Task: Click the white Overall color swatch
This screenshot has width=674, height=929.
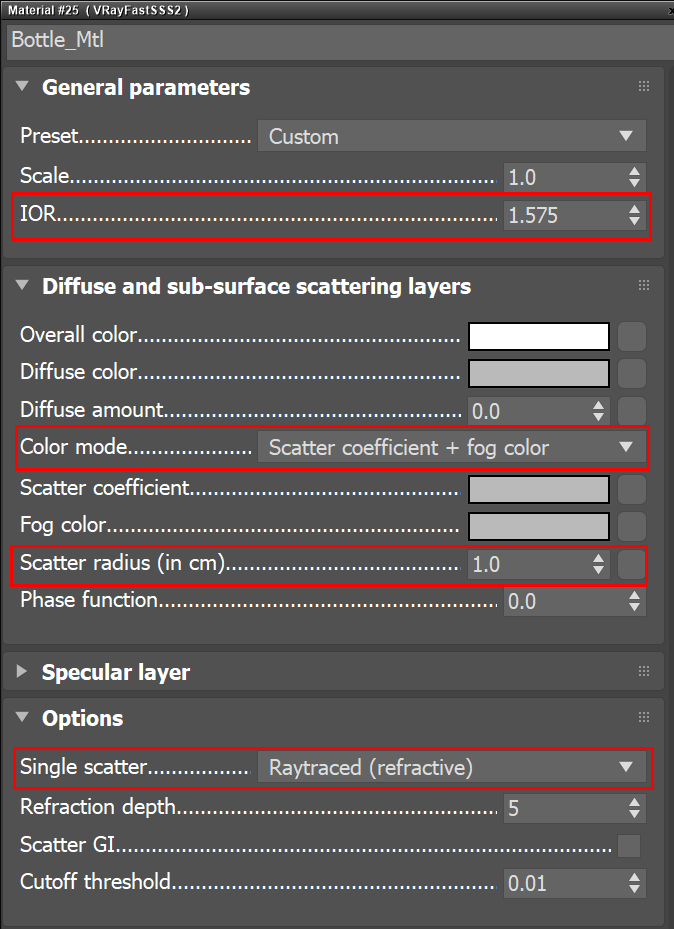Action: click(539, 336)
